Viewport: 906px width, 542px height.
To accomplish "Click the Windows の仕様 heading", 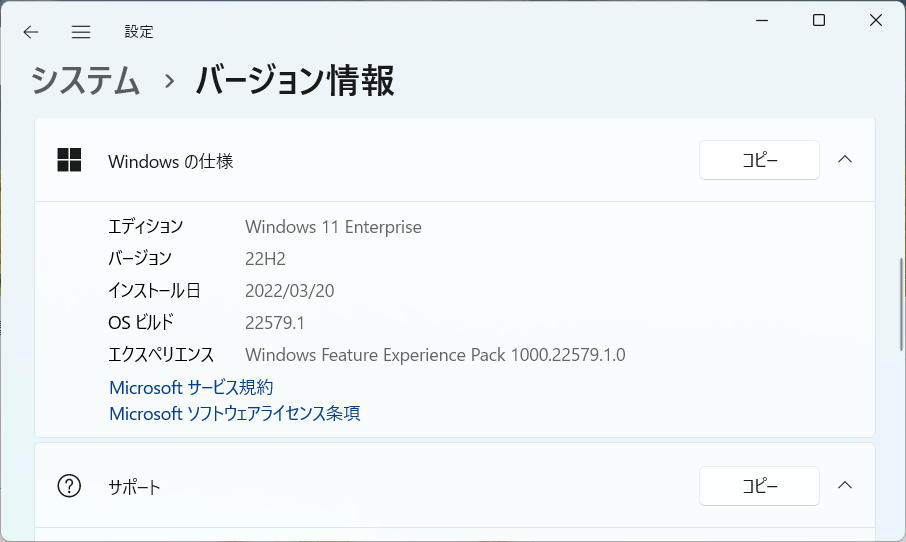I will click(x=170, y=161).
